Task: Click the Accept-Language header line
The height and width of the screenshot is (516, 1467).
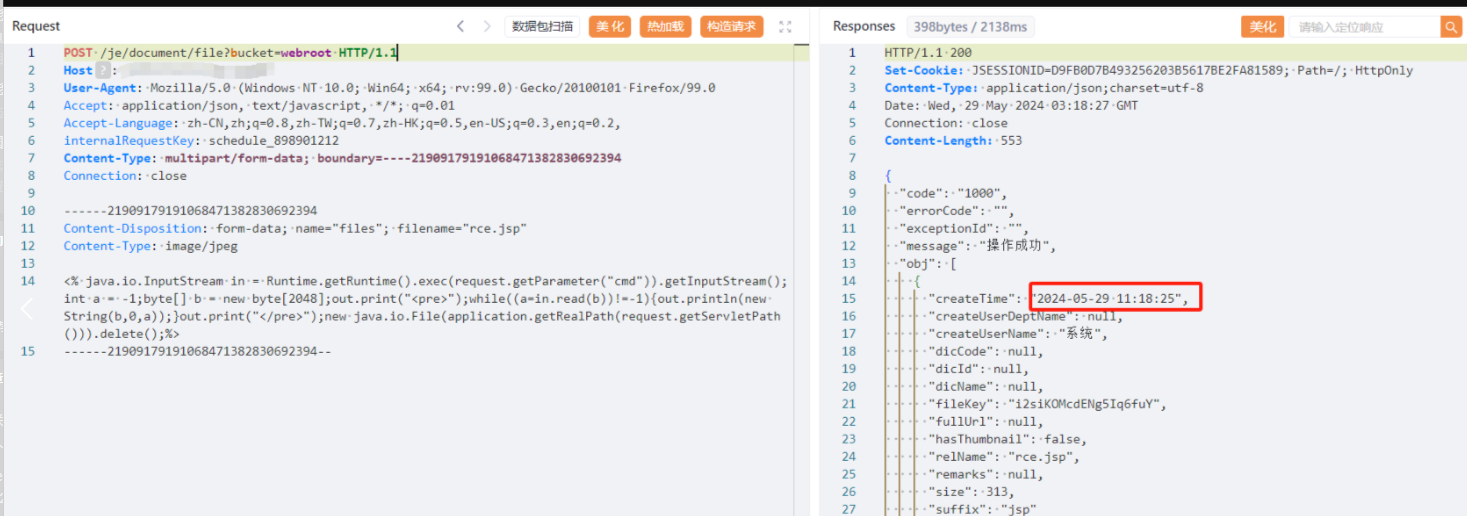Action: (342, 123)
